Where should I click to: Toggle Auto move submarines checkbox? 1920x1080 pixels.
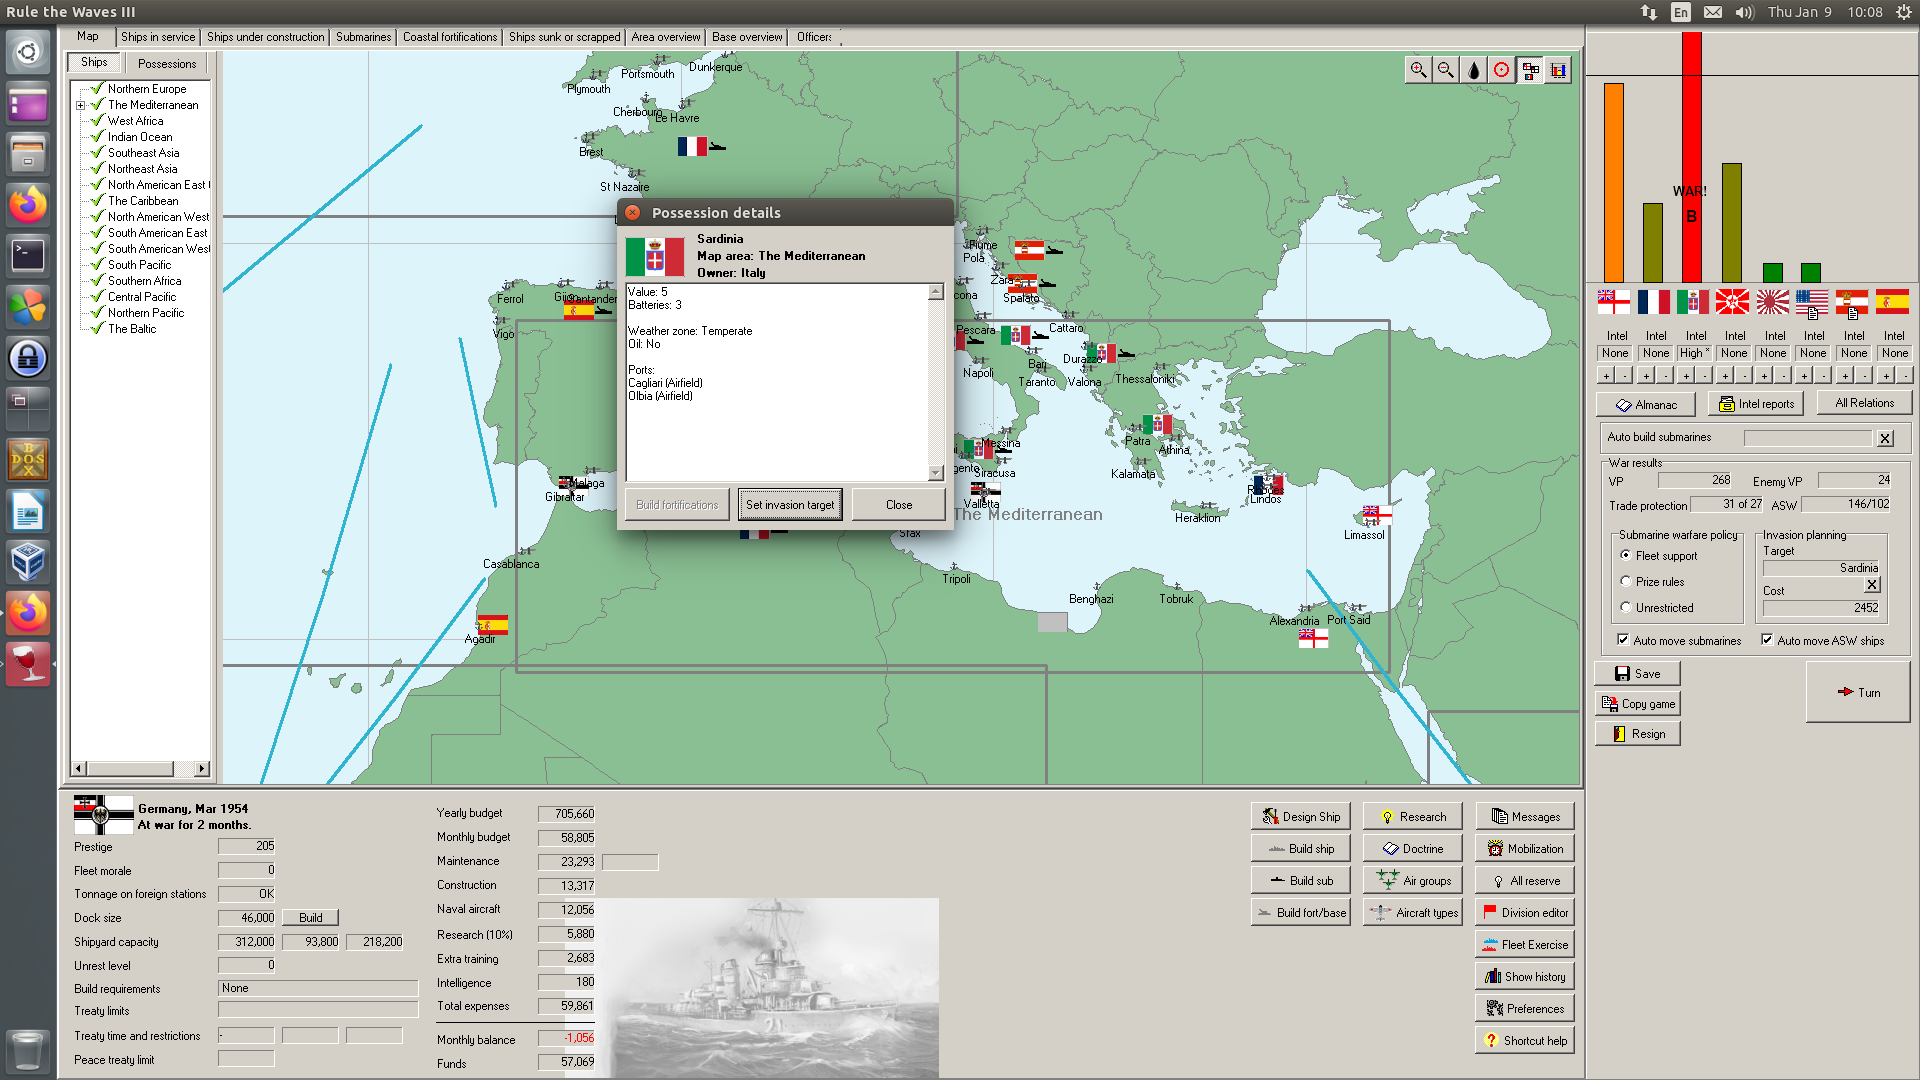click(1623, 640)
